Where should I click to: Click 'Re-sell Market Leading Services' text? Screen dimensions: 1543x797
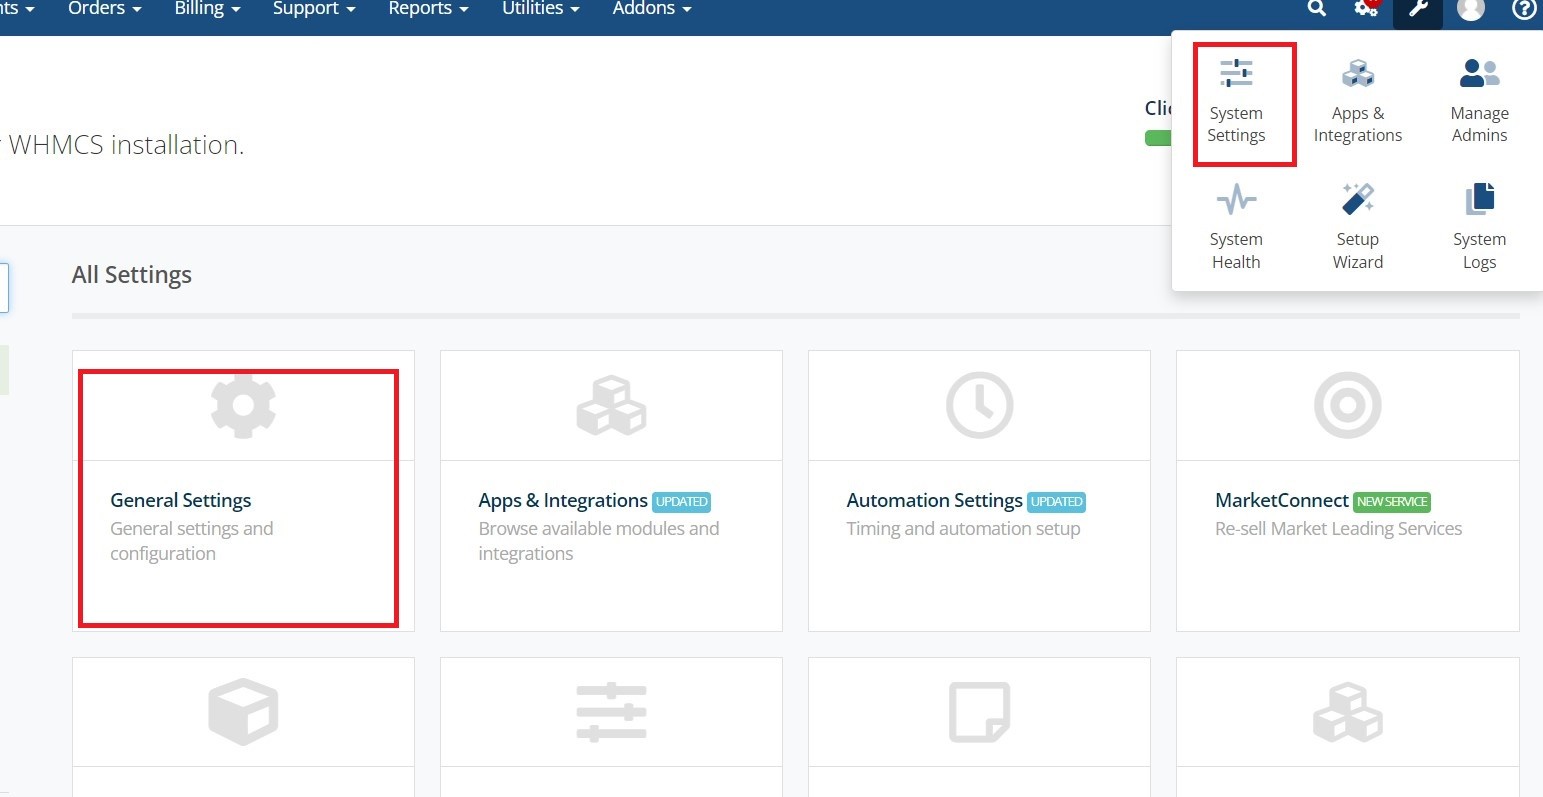1338,529
